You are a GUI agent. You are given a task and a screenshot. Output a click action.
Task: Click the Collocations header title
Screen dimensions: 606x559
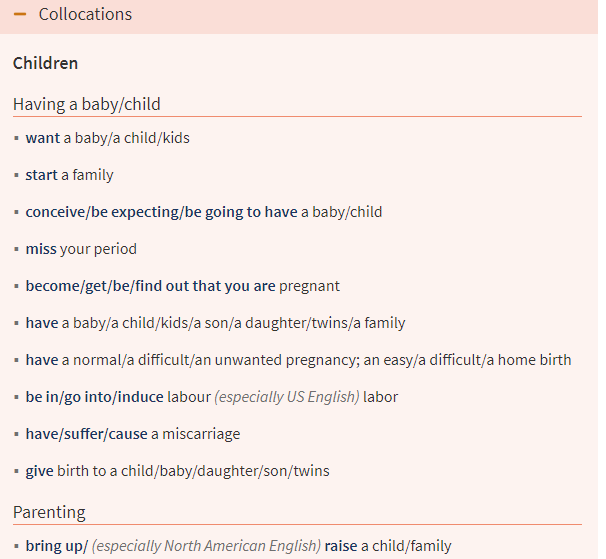click(x=85, y=15)
